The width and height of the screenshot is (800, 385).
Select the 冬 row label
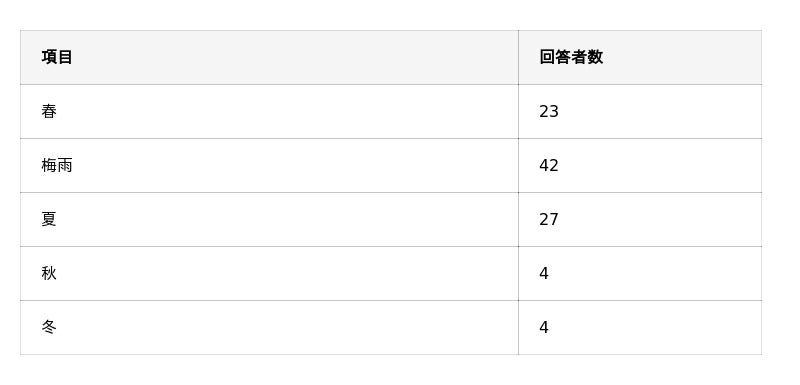[x=49, y=327]
